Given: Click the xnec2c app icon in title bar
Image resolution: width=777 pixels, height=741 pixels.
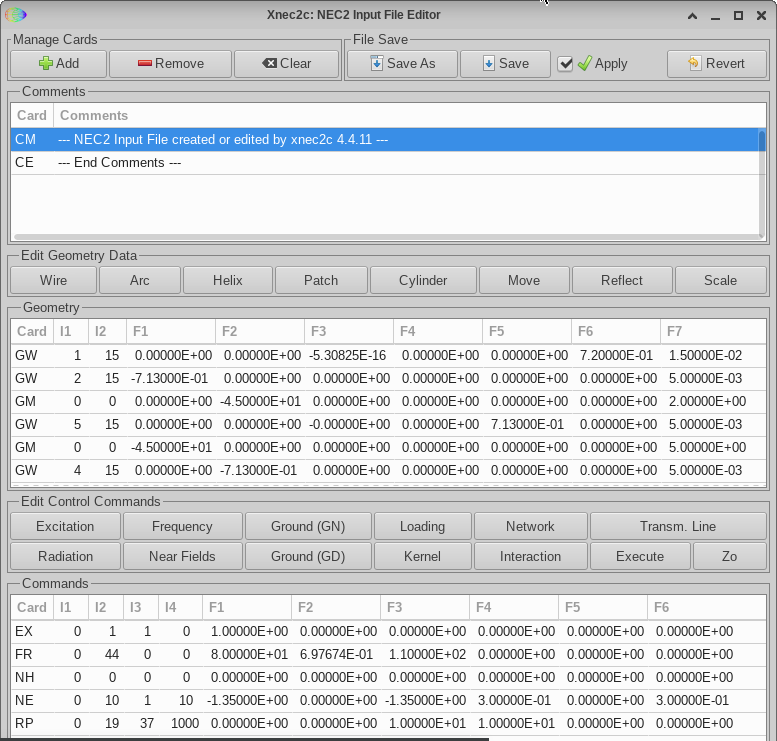Looking at the screenshot, I should tap(17, 15).
